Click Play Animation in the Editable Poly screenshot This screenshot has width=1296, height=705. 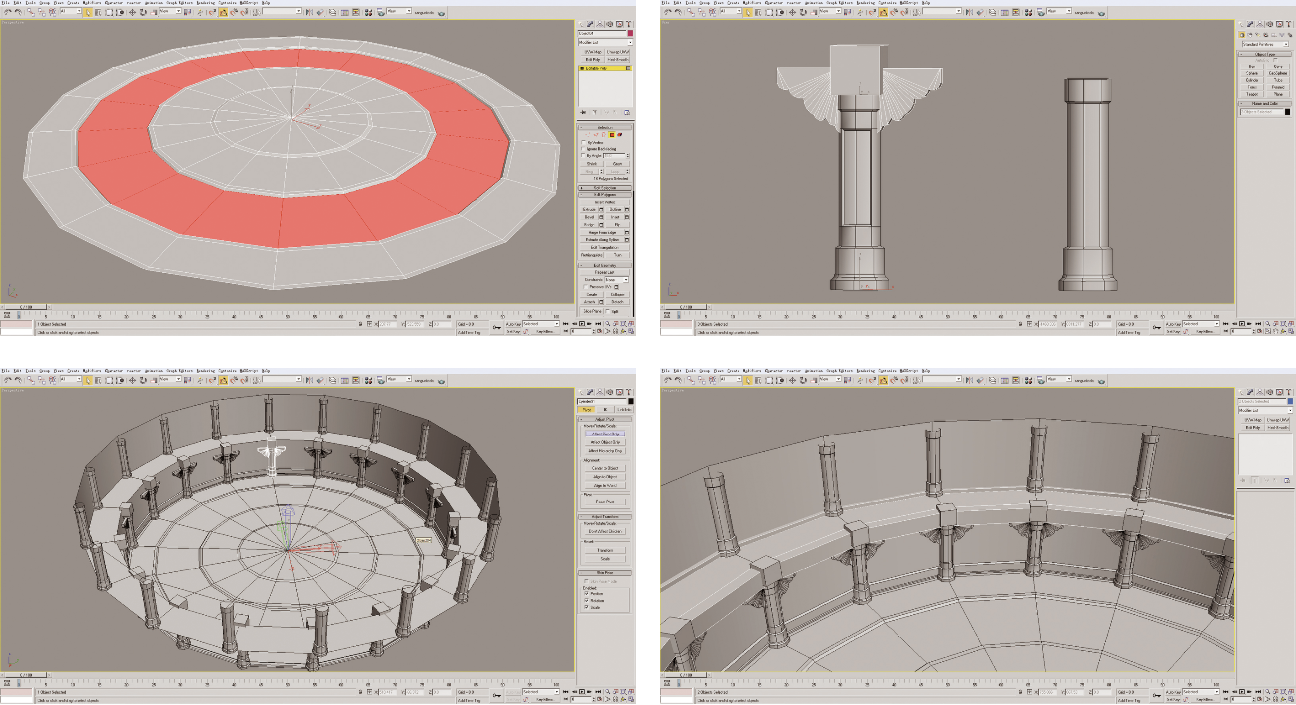click(582, 324)
